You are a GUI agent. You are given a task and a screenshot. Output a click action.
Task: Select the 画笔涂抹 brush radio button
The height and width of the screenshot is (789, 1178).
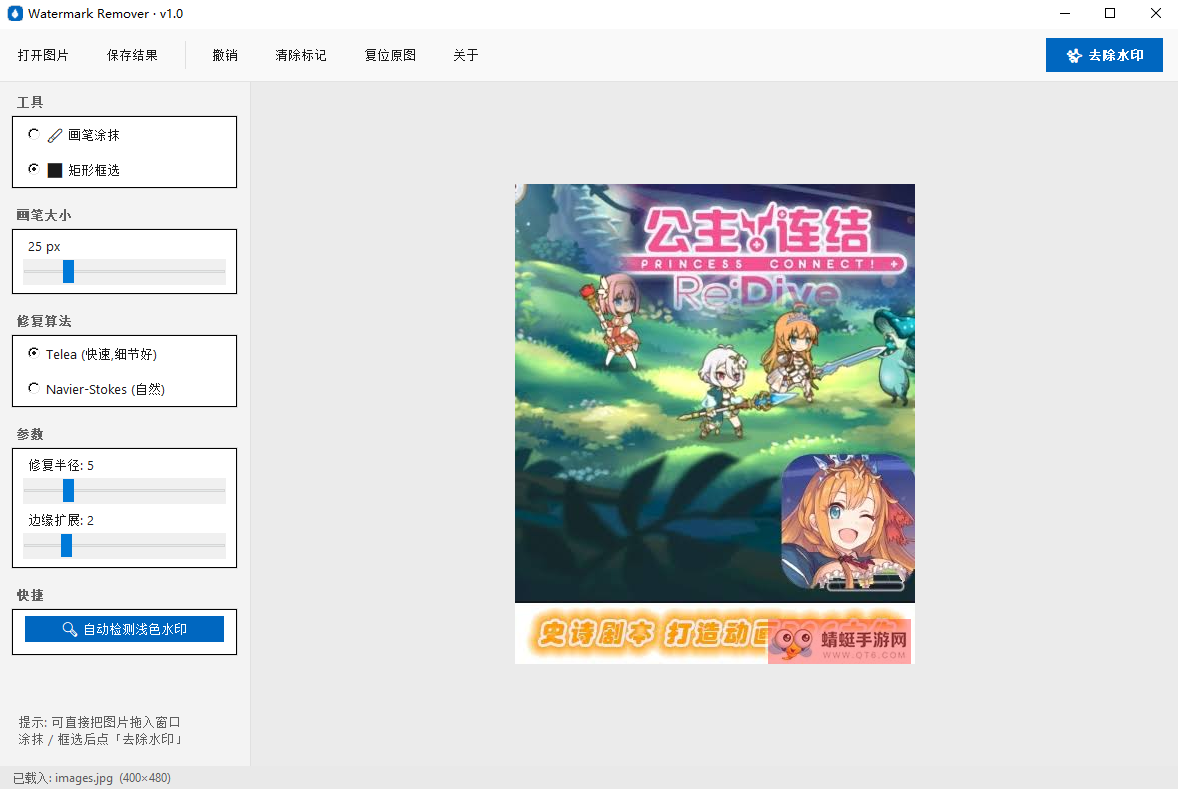(34, 134)
